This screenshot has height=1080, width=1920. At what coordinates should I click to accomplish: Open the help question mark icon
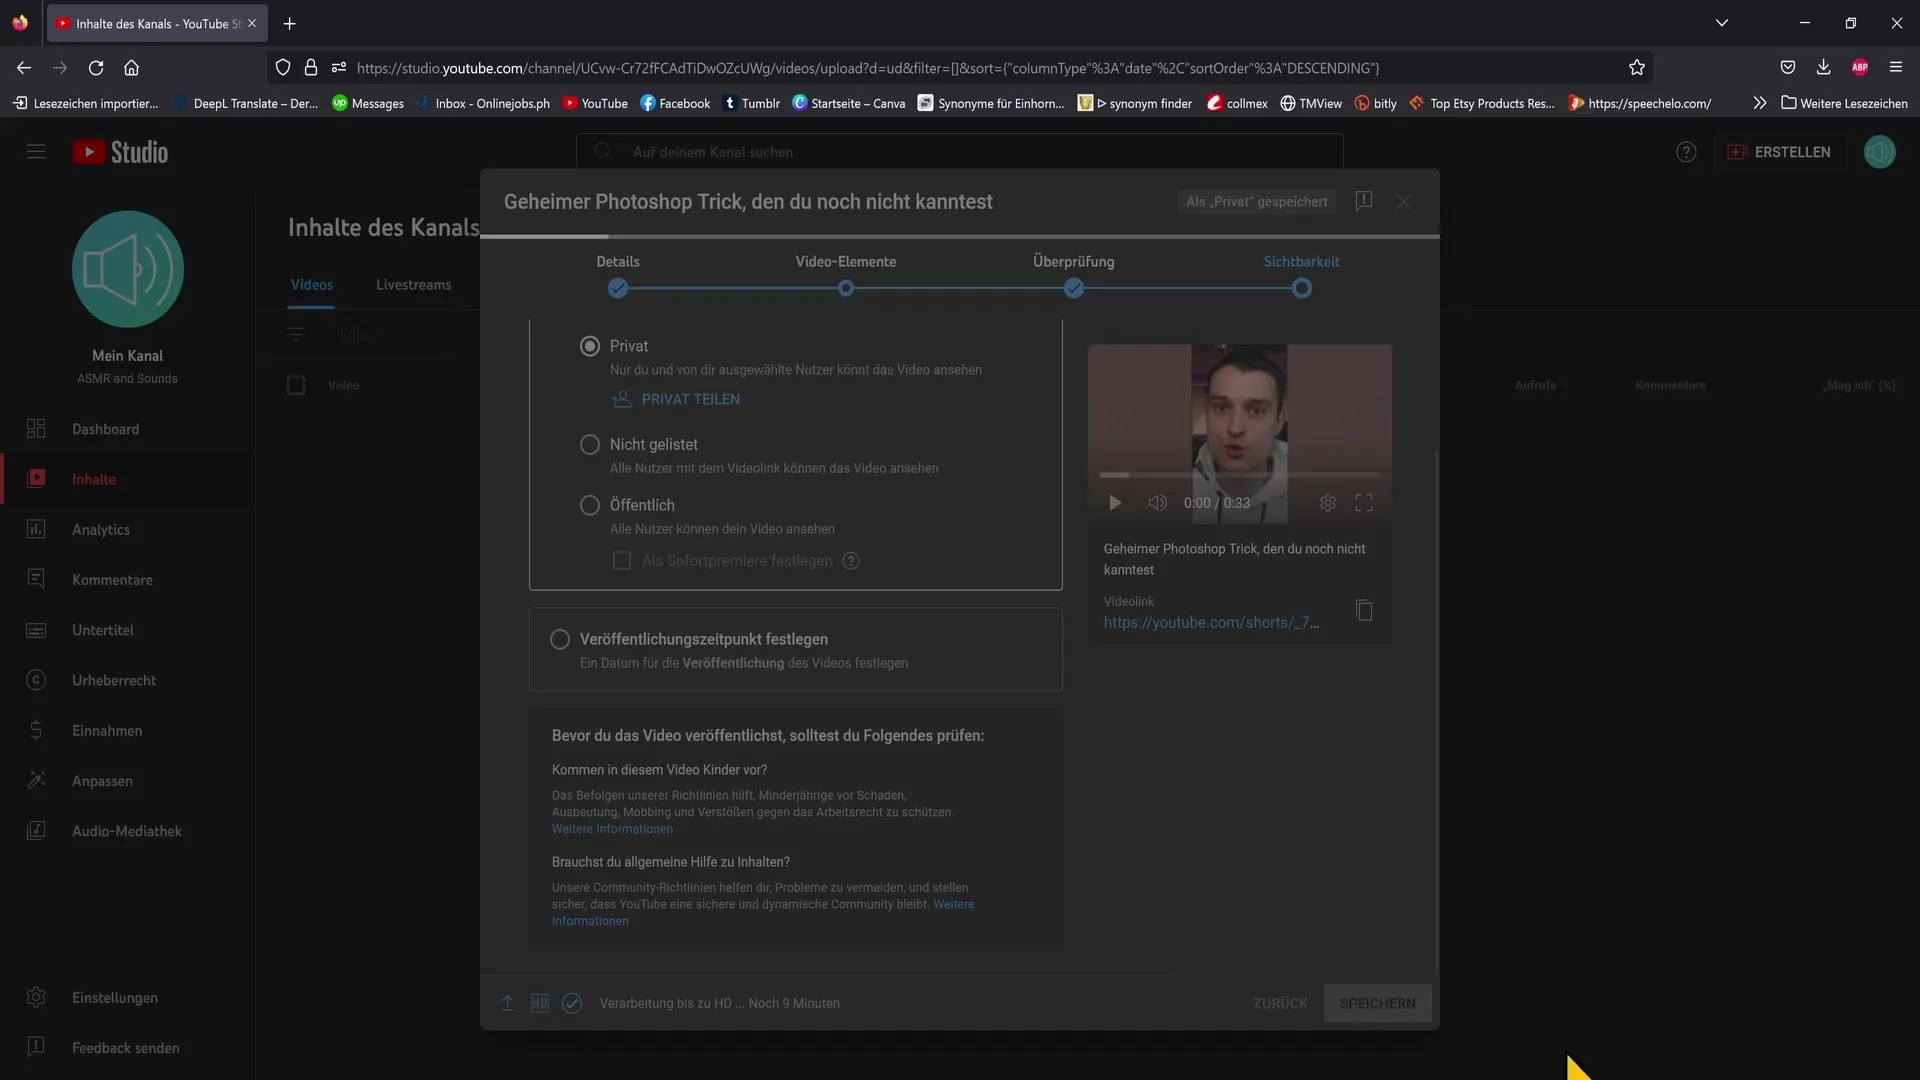pyautogui.click(x=1686, y=152)
